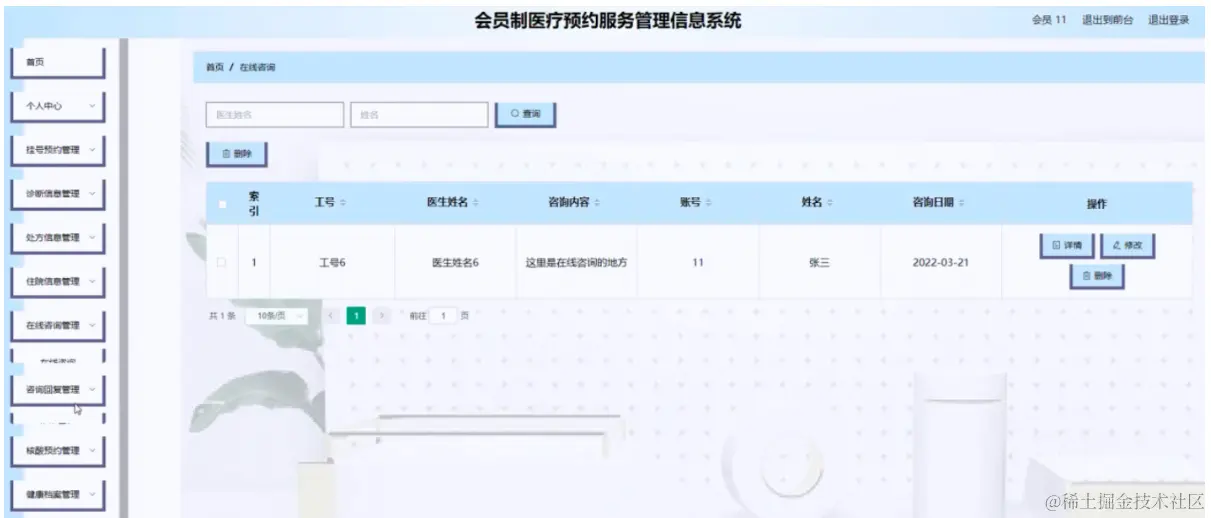1211x518 pixels.
Task: Click the 工号6 table cell
Action: pyautogui.click(x=332, y=263)
